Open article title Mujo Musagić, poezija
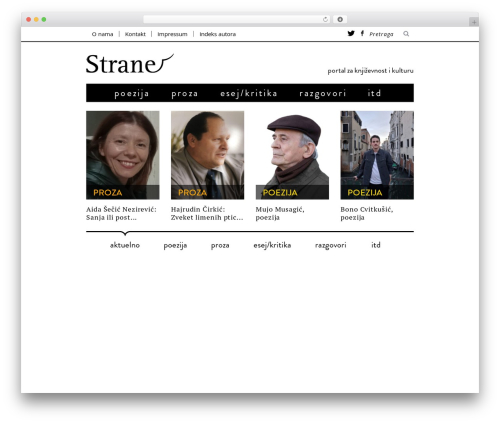Viewport: 500px width, 423px height. [280, 213]
